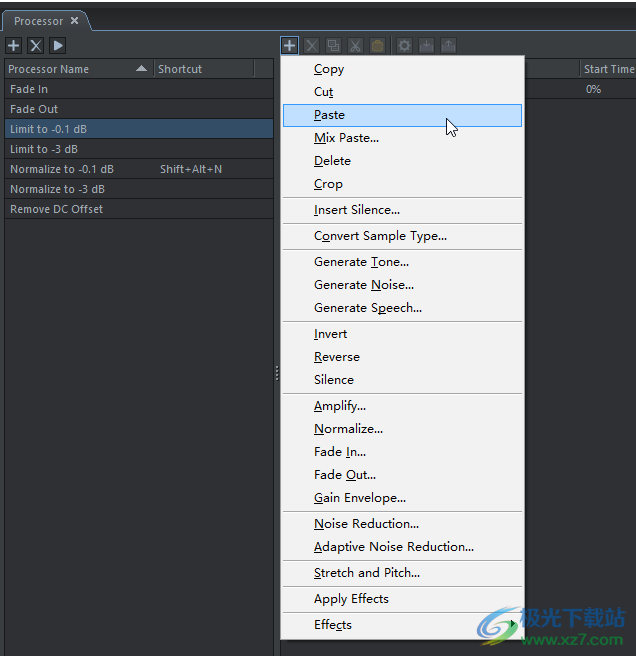
Task: Sort by Processor Name column header
Action: pyautogui.click(x=79, y=69)
